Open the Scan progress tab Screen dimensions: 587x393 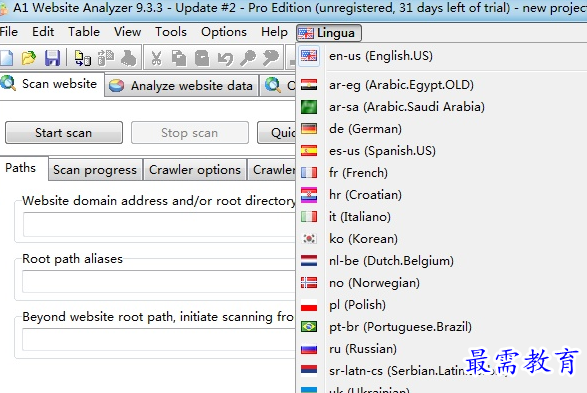[x=95, y=170]
